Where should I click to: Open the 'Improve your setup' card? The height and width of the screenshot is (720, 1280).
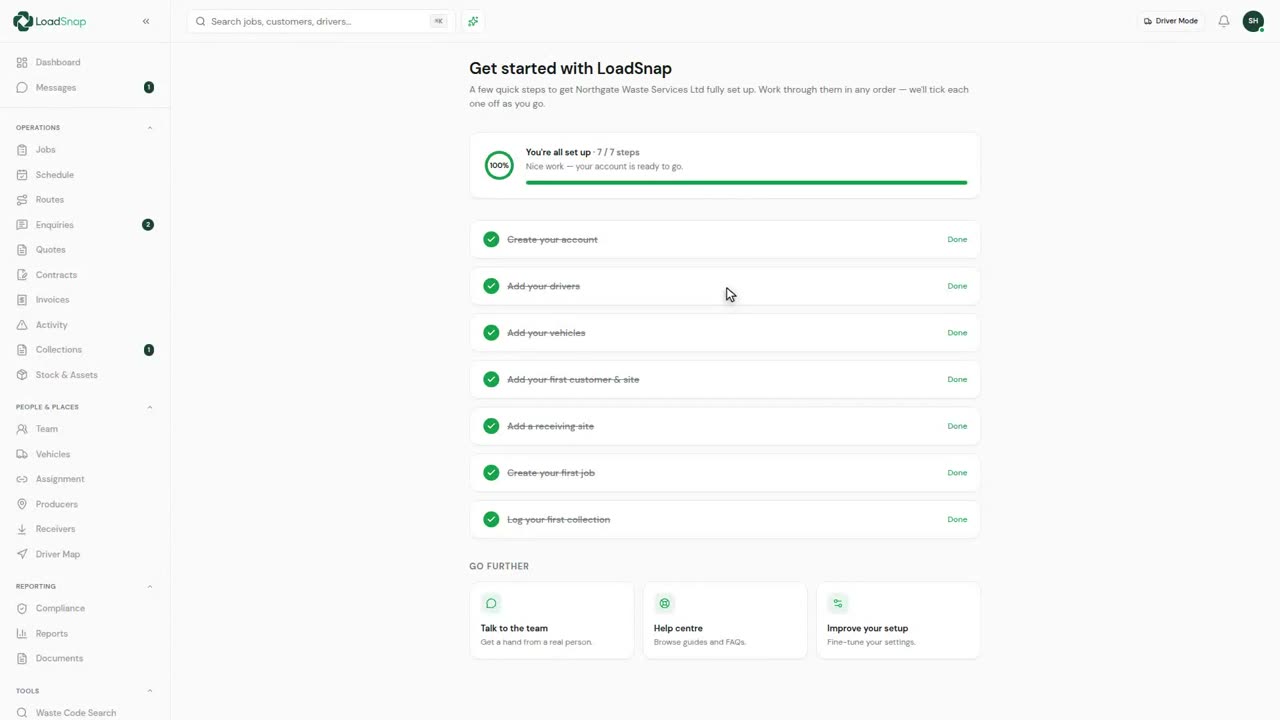(898, 621)
